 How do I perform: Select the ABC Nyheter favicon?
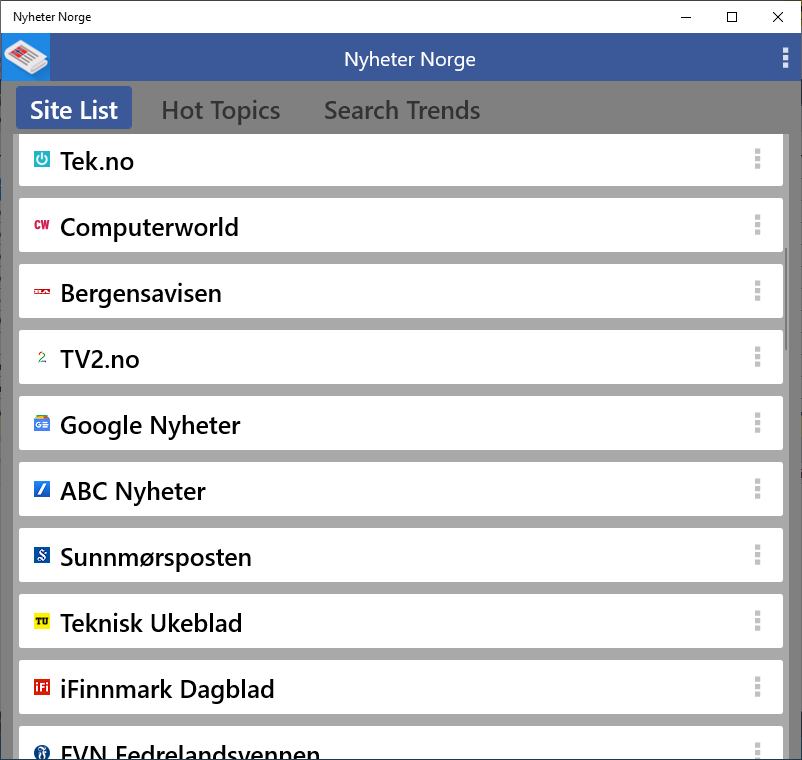[39, 489]
